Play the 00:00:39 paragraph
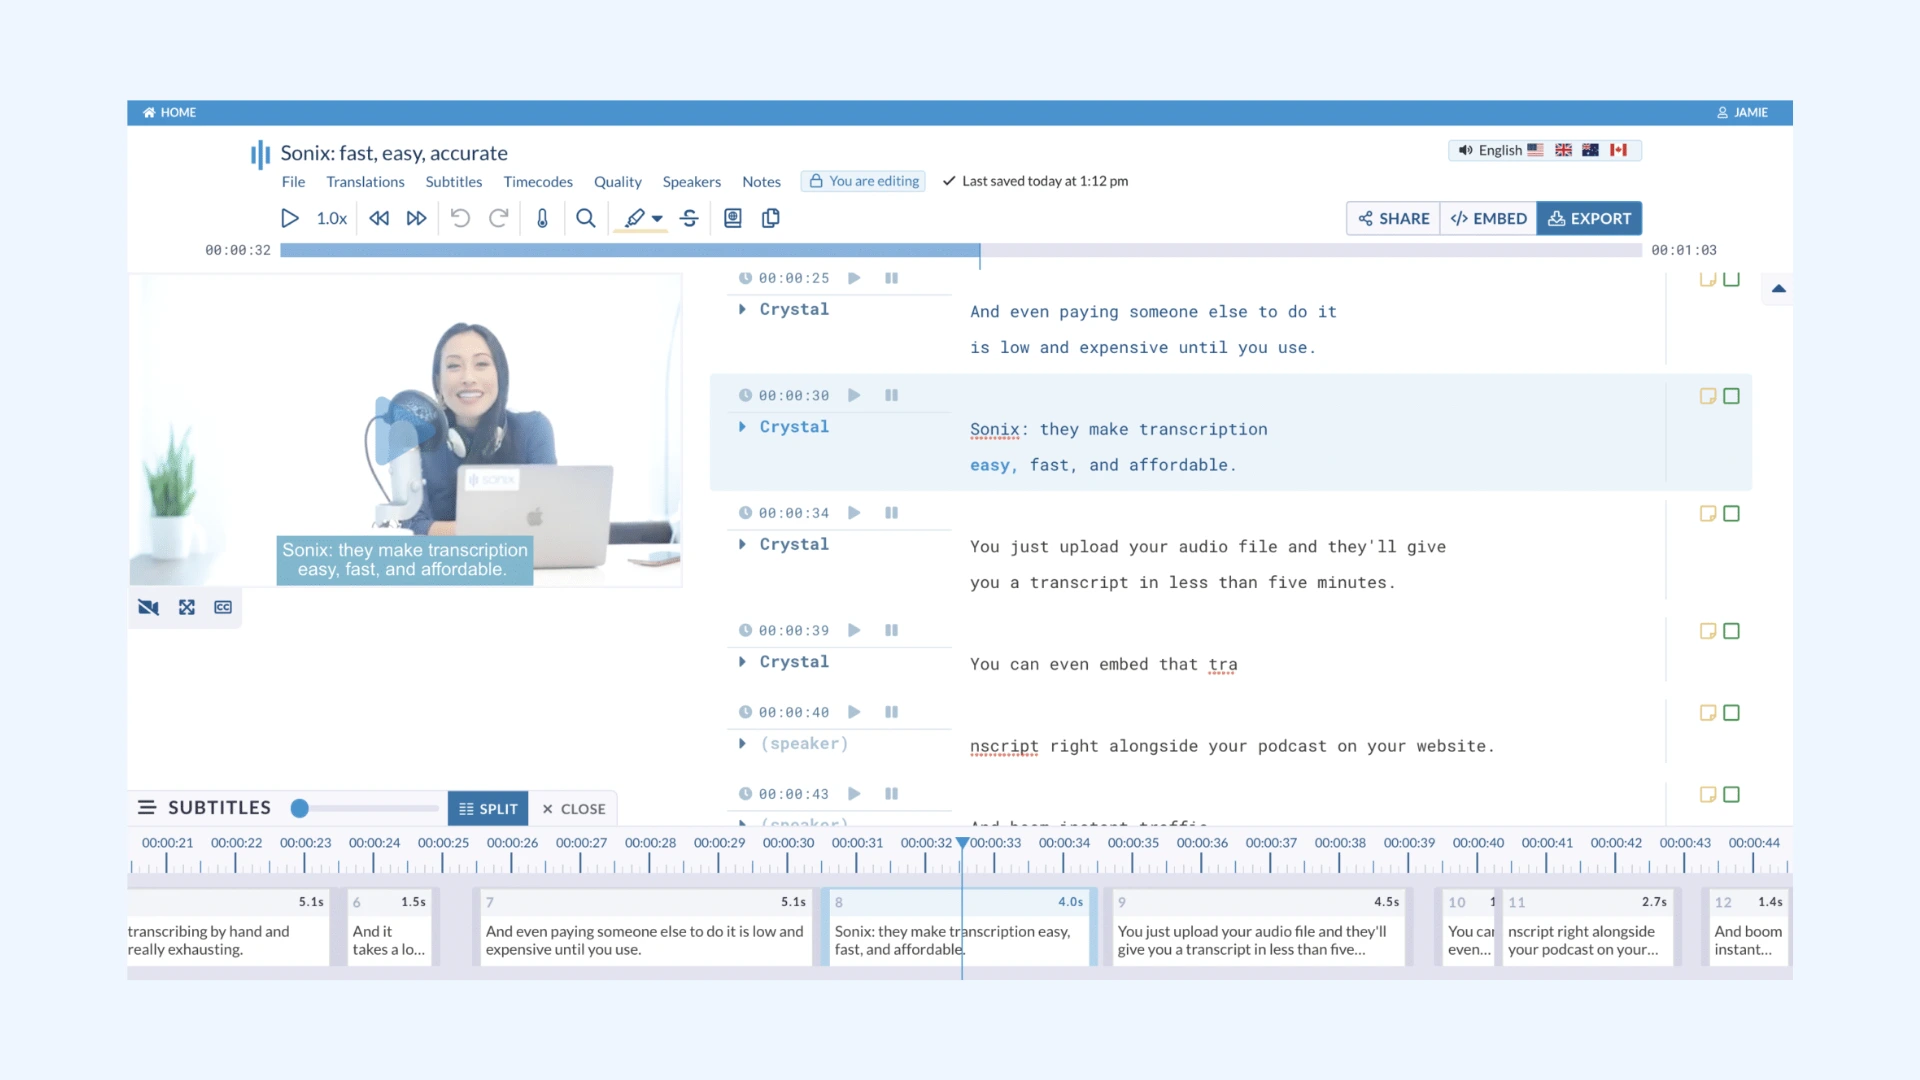Viewport: 1920px width, 1080px height. pyautogui.click(x=854, y=630)
